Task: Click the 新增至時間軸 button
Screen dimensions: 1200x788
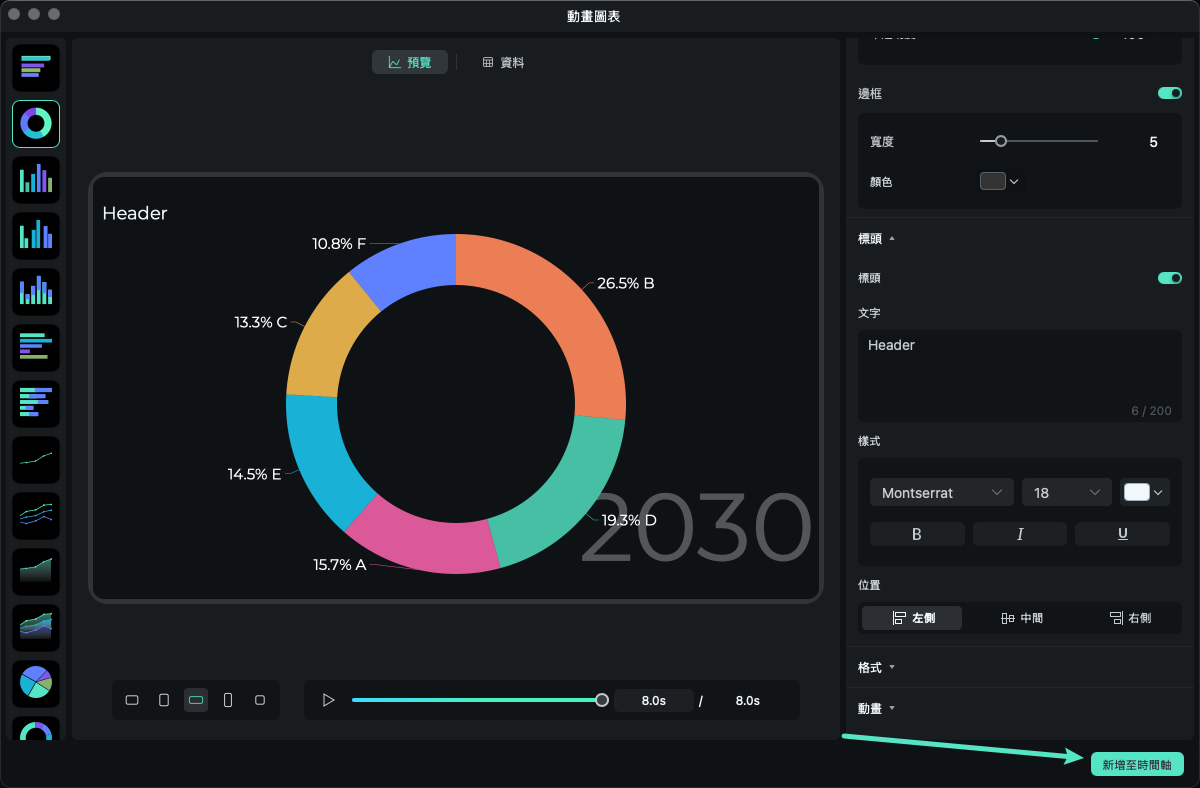Action: [x=1137, y=764]
